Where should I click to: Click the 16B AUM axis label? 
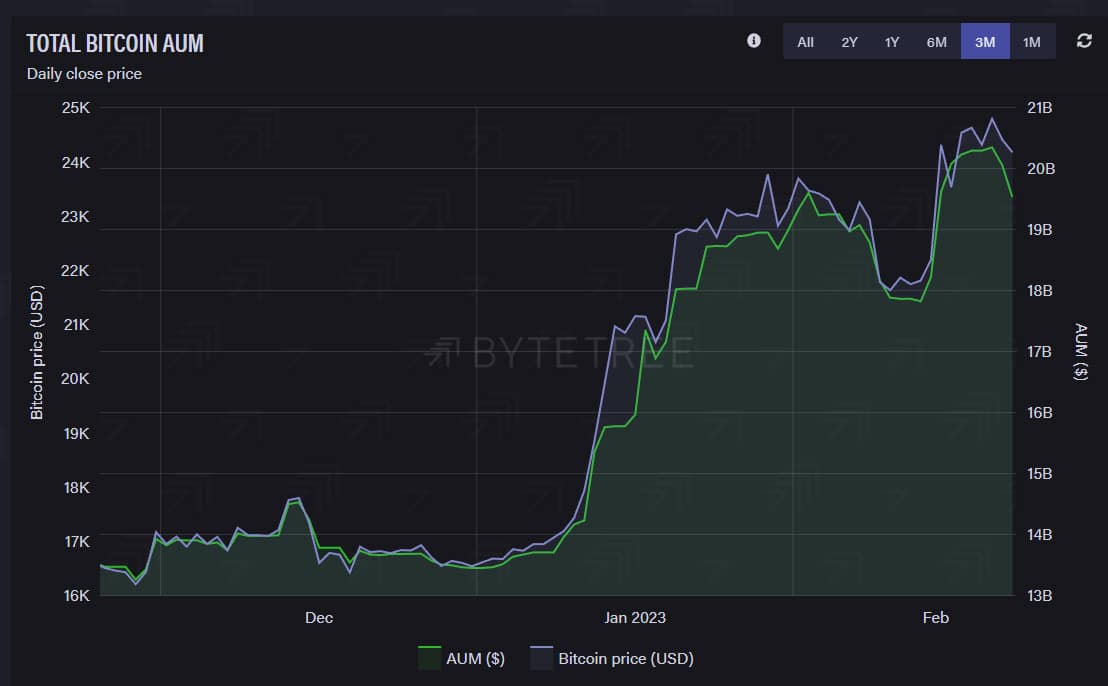[x=1039, y=413]
